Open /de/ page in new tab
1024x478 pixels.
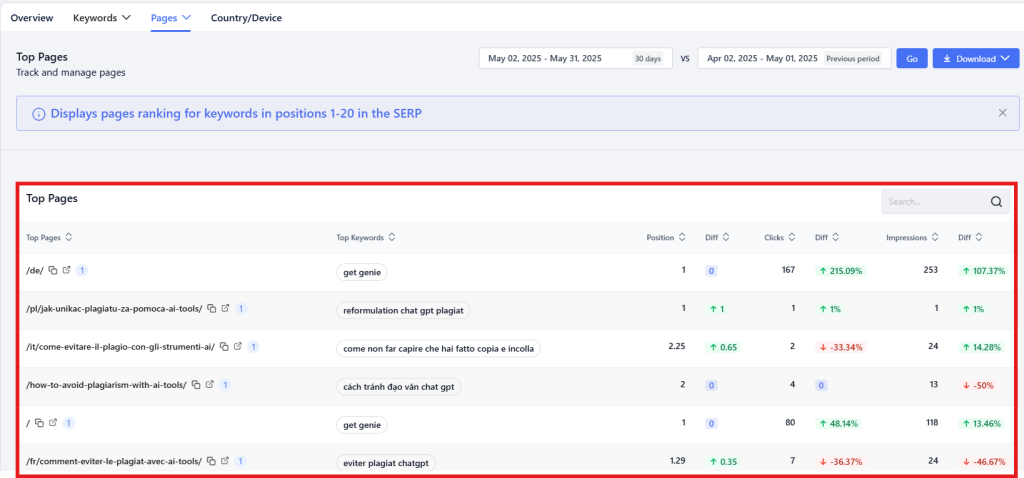pos(66,270)
